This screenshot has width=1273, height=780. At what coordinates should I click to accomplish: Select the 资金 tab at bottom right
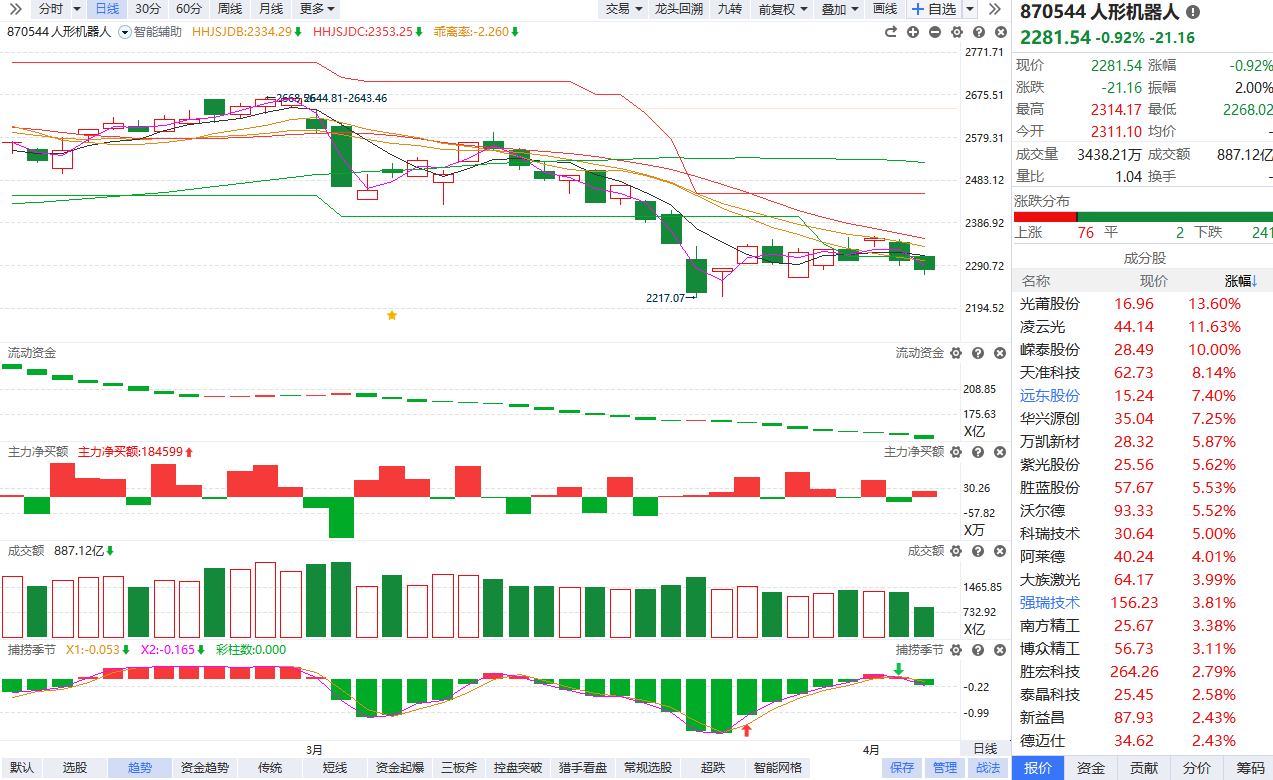pyautogui.click(x=1091, y=768)
